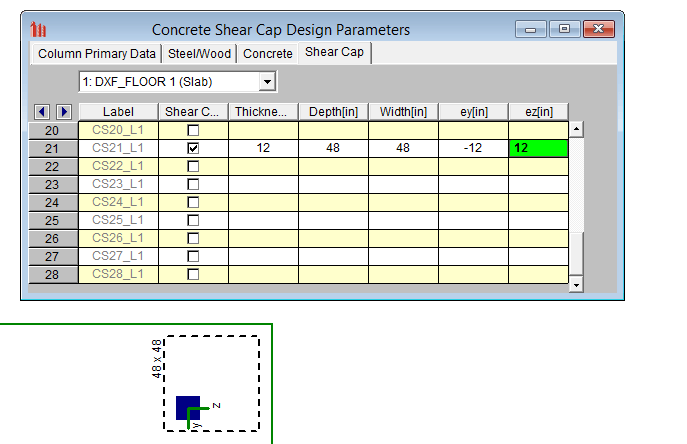This screenshot has height=444, width=687.
Task: Select row header 24
Action: click(x=53, y=202)
